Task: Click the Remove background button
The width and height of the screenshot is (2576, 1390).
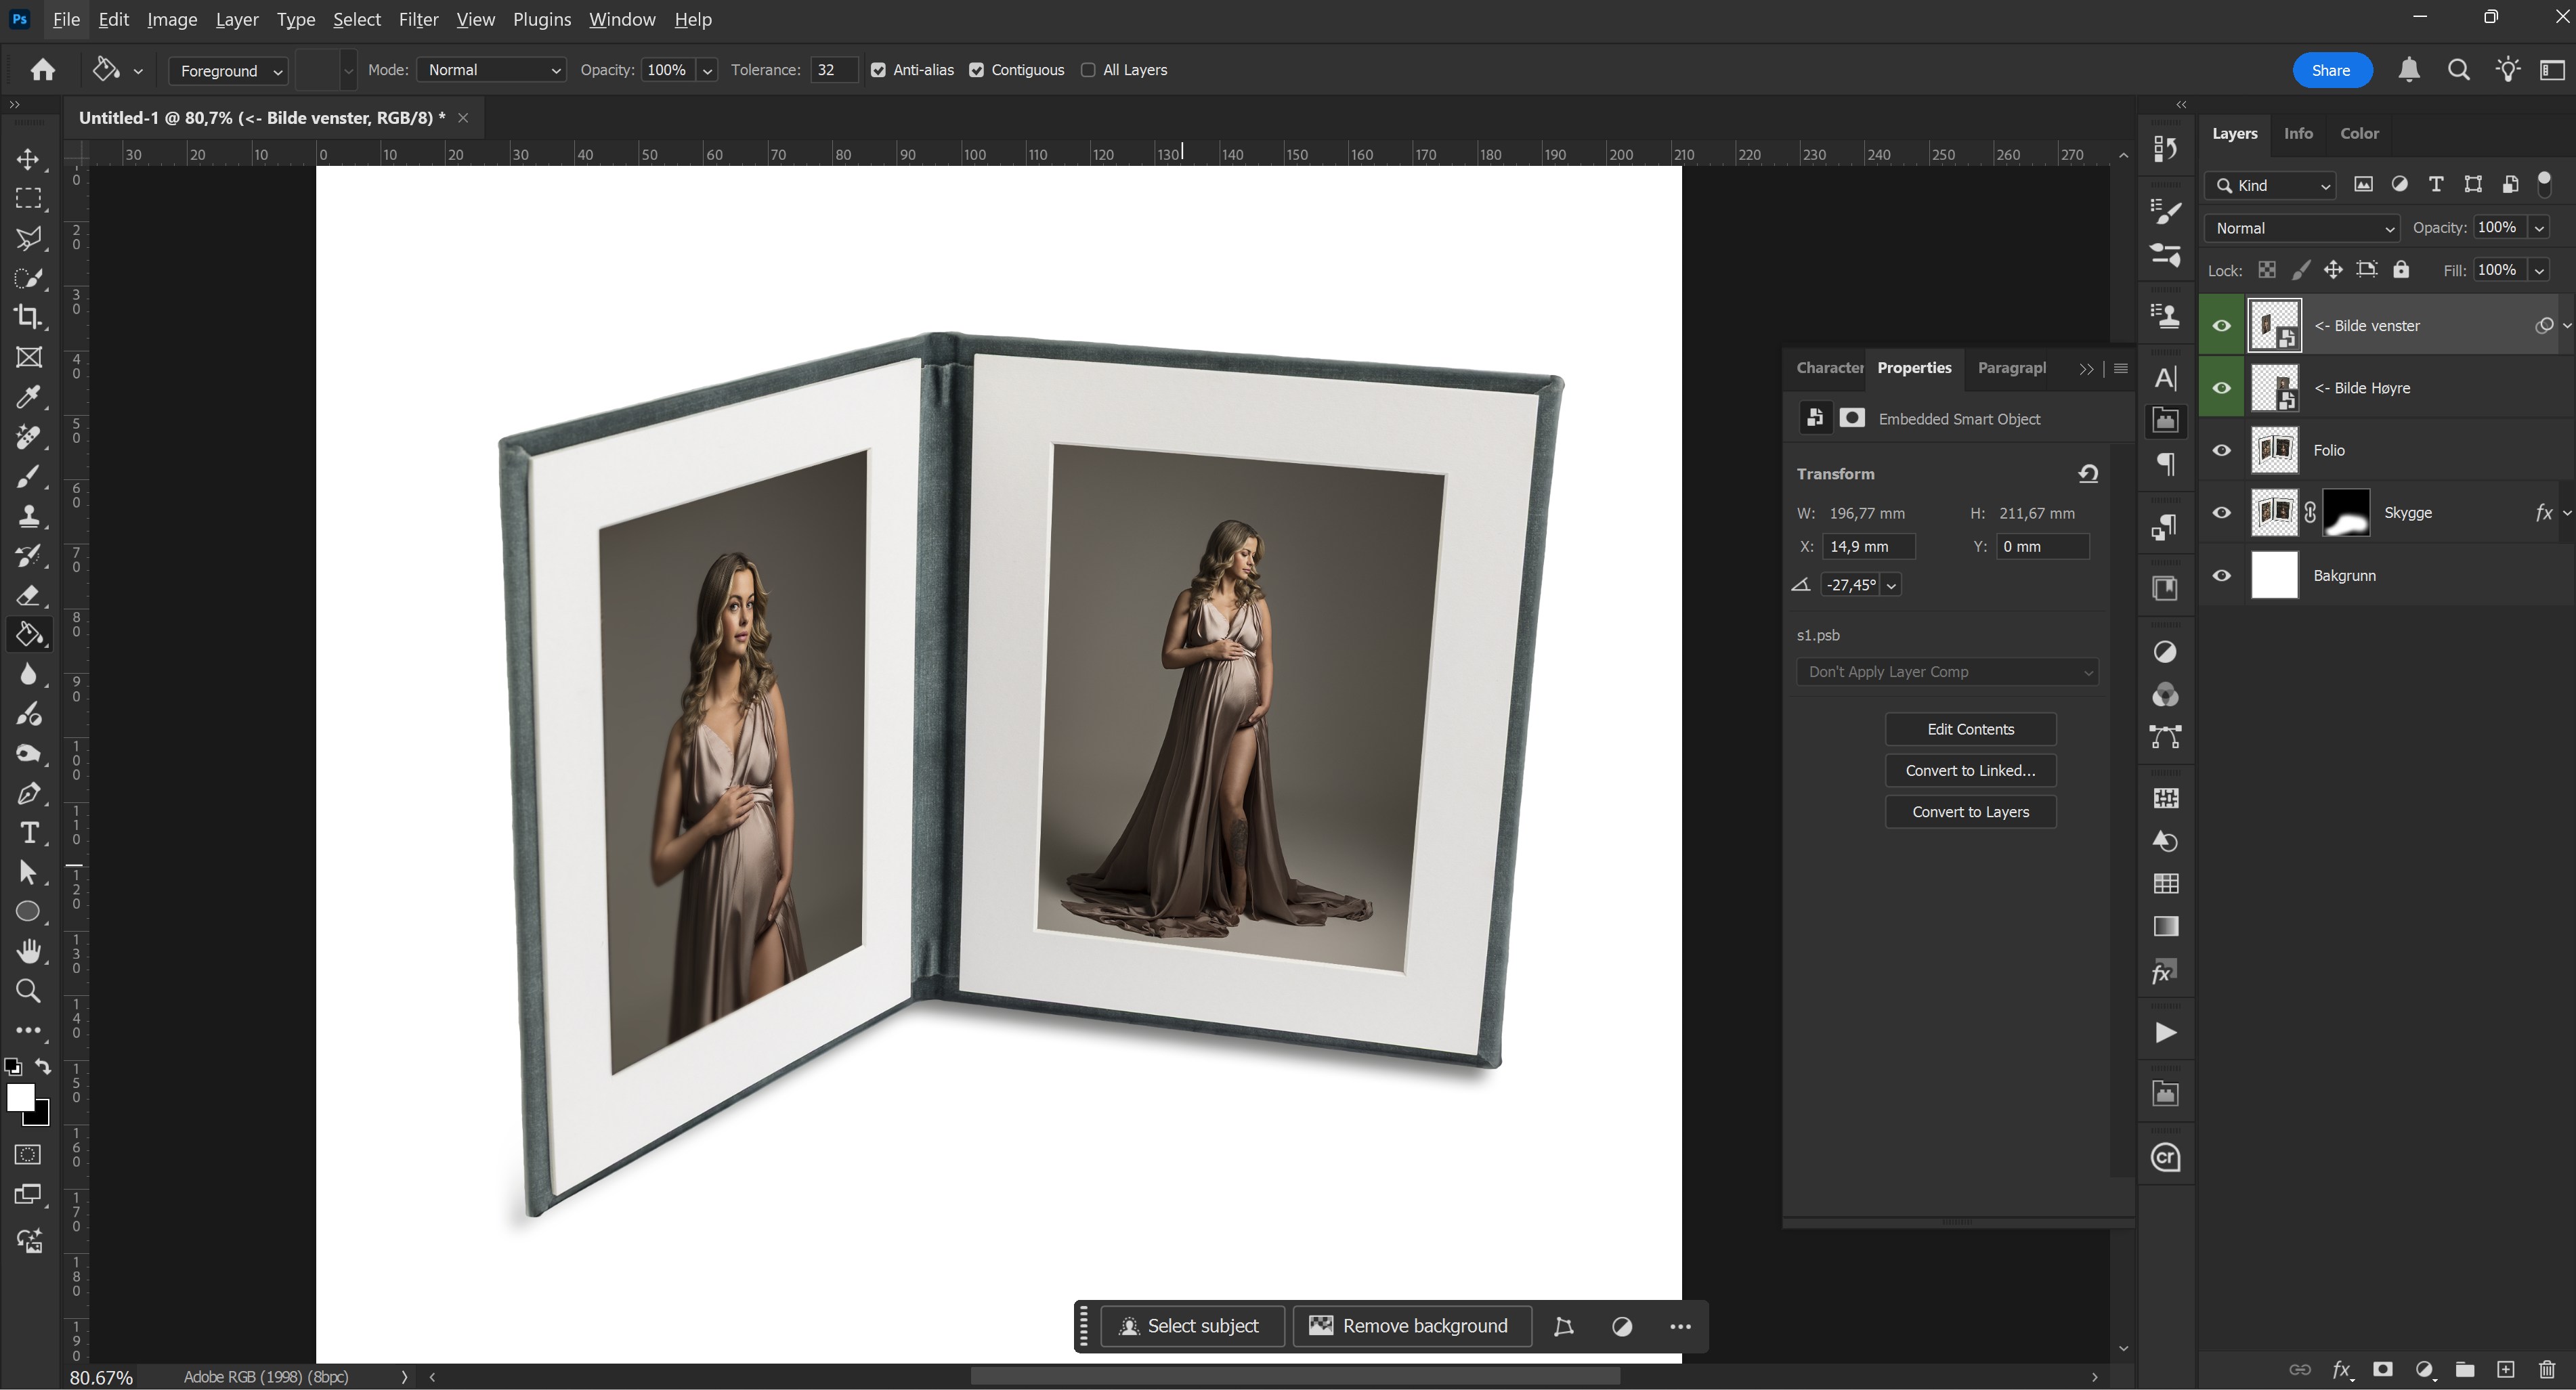Action: [x=1411, y=1326]
